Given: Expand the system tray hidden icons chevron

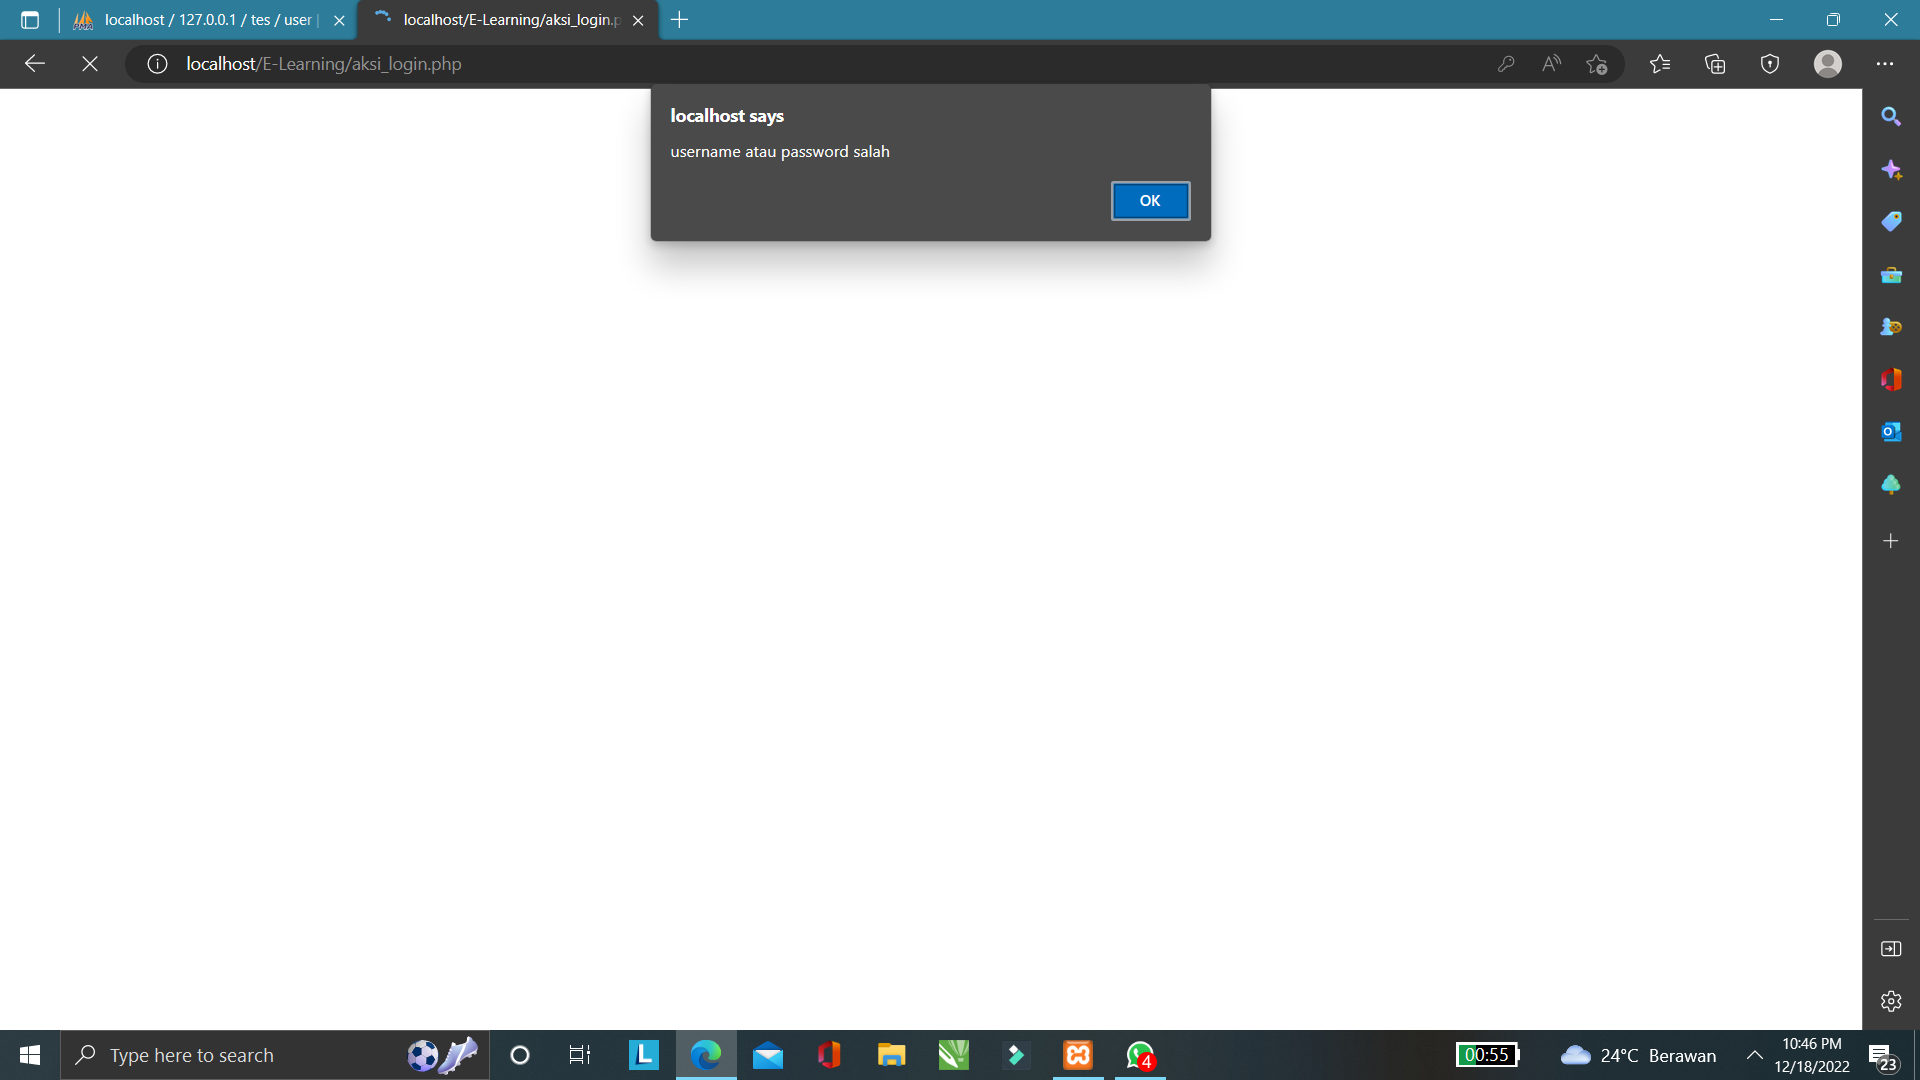Looking at the screenshot, I should pyautogui.click(x=1754, y=1055).
